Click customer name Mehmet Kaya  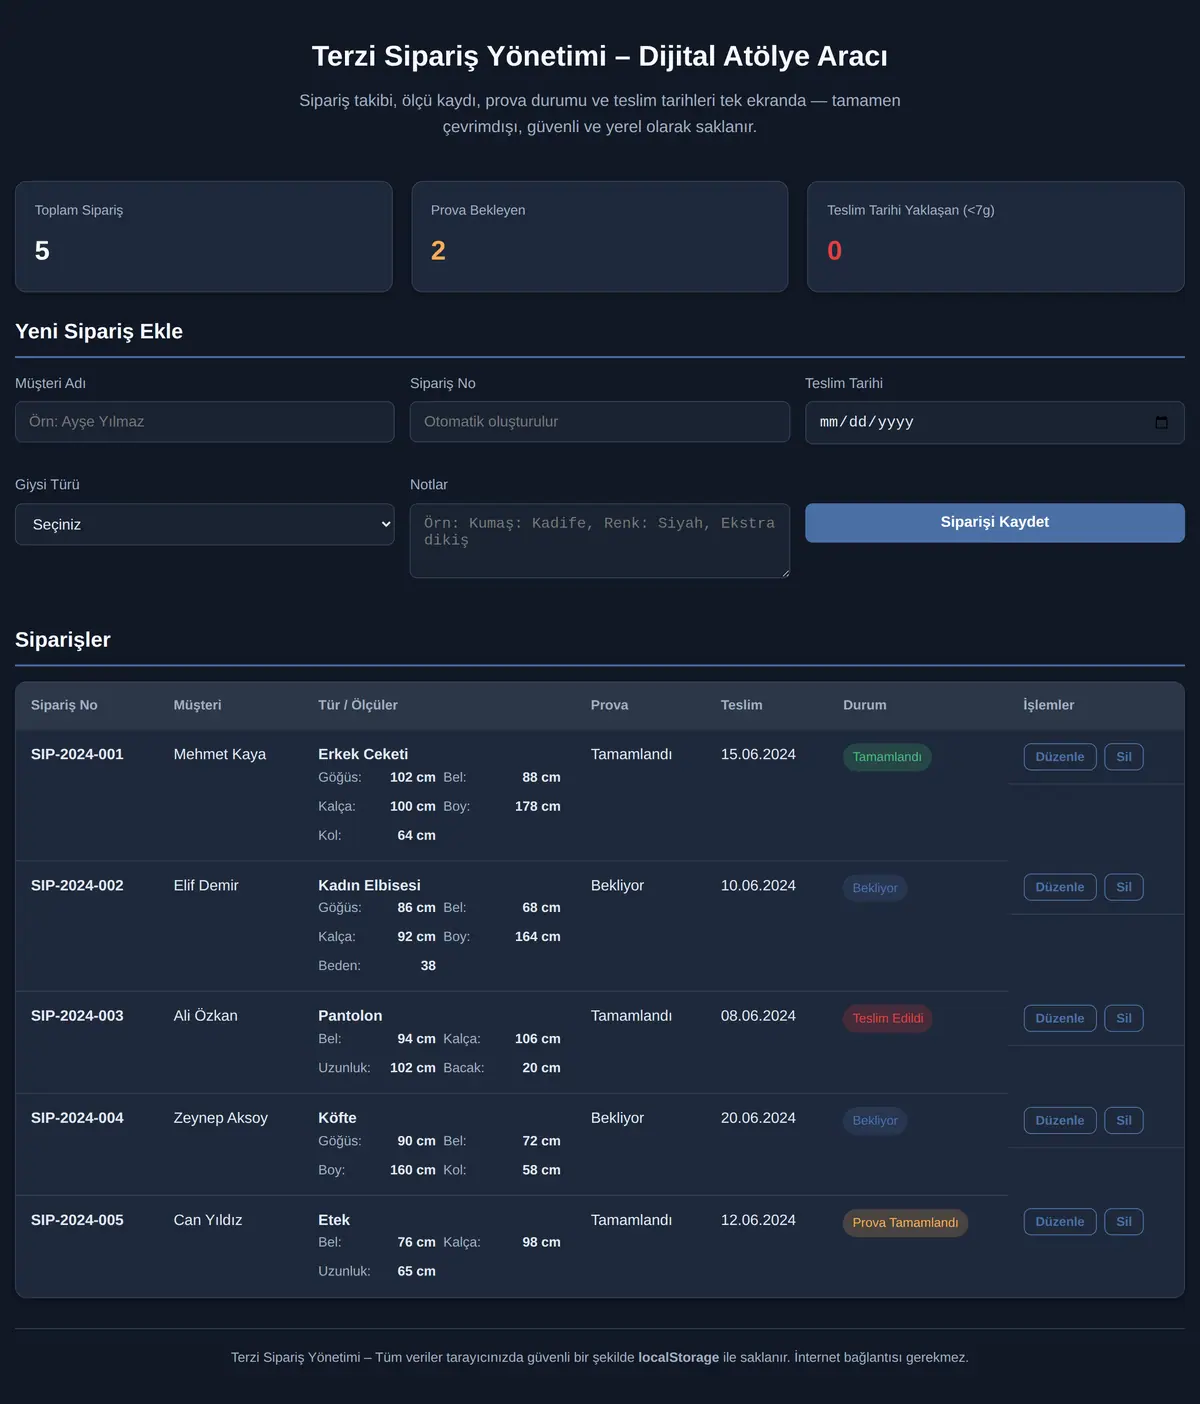pyautogui.click(x=220, y=754)
